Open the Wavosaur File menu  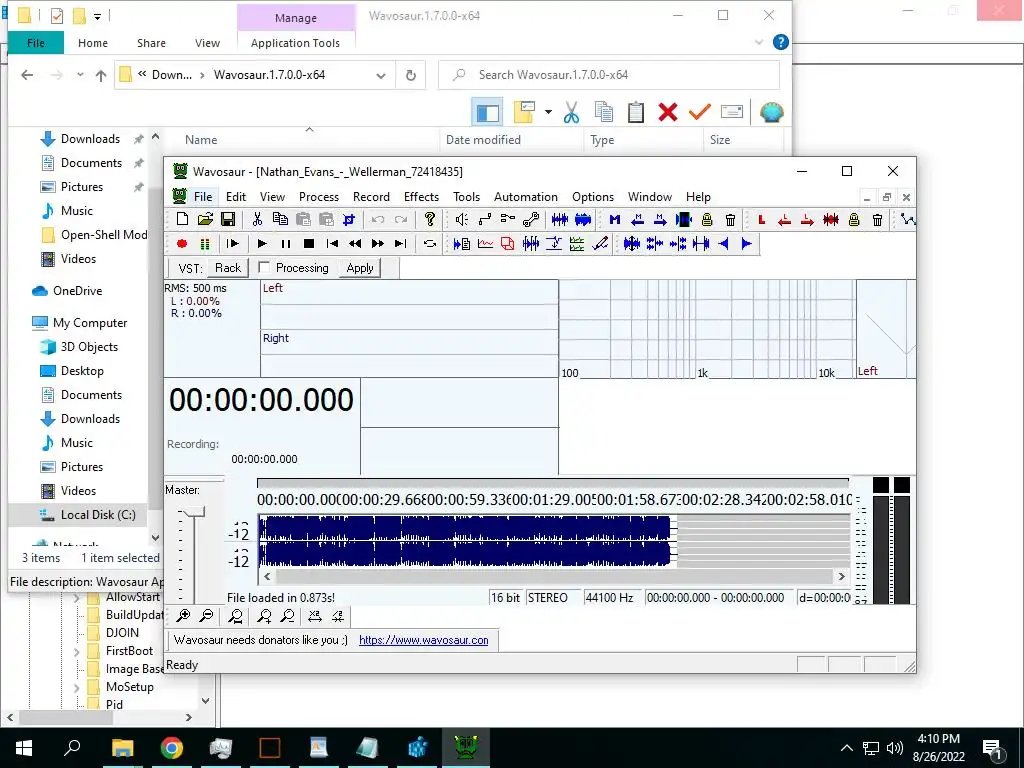[x=203, y=197]
